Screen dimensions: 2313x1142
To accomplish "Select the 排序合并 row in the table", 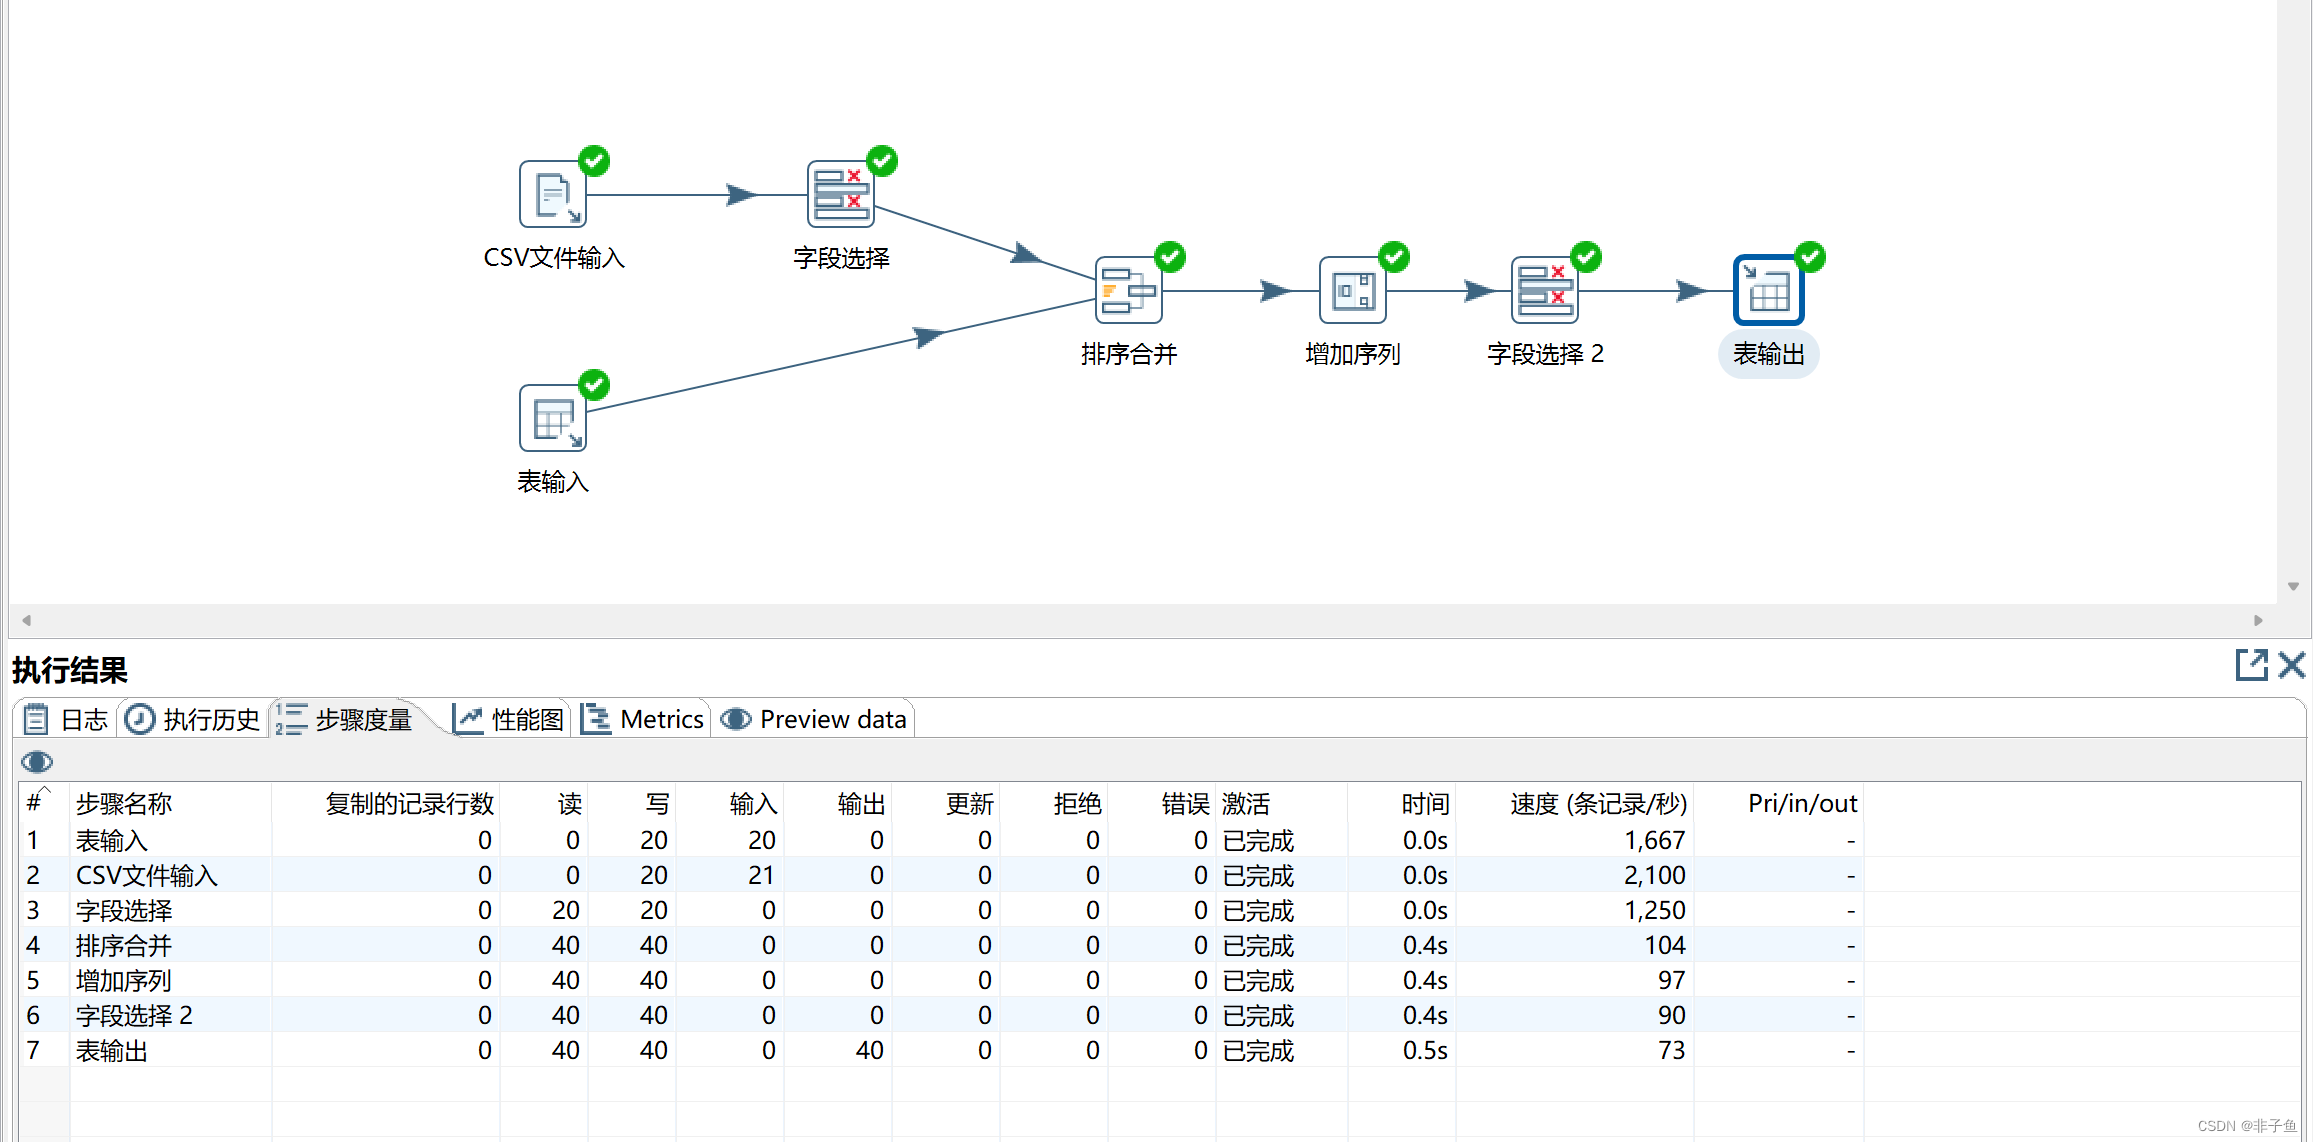I will [x=124, y=945].
